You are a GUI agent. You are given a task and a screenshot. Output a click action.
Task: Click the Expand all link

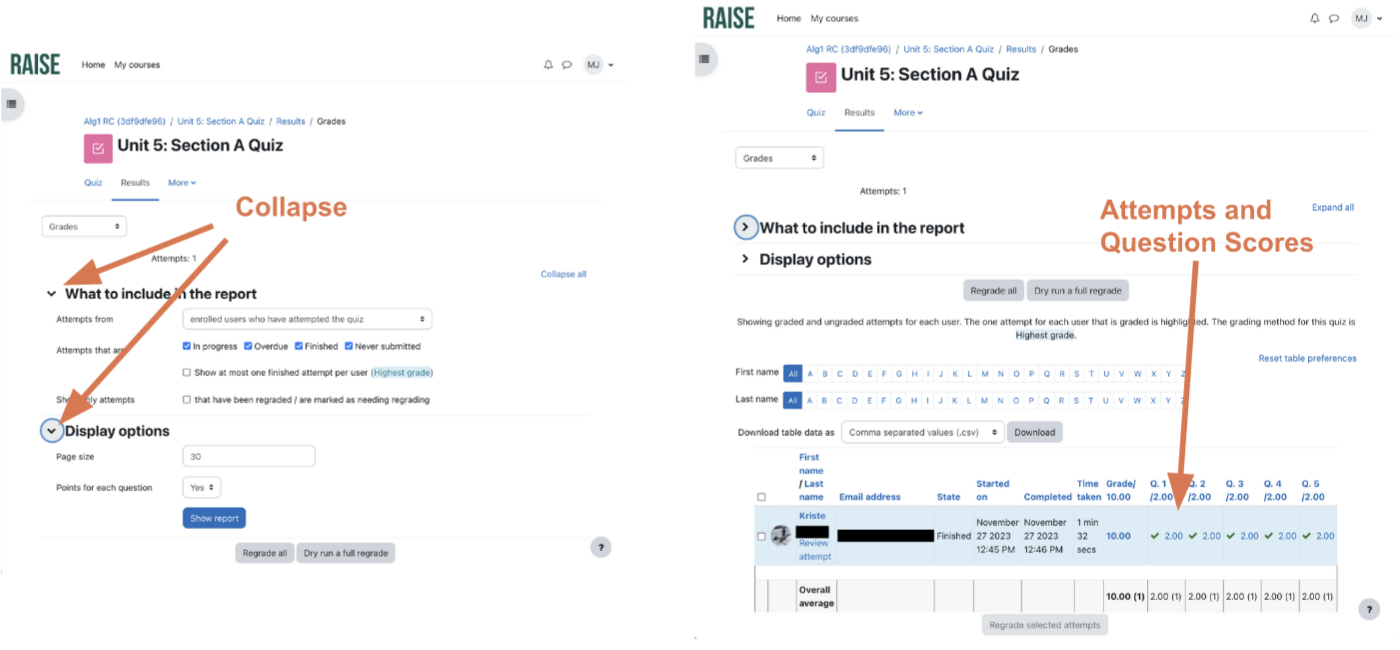pos(1332,208)
